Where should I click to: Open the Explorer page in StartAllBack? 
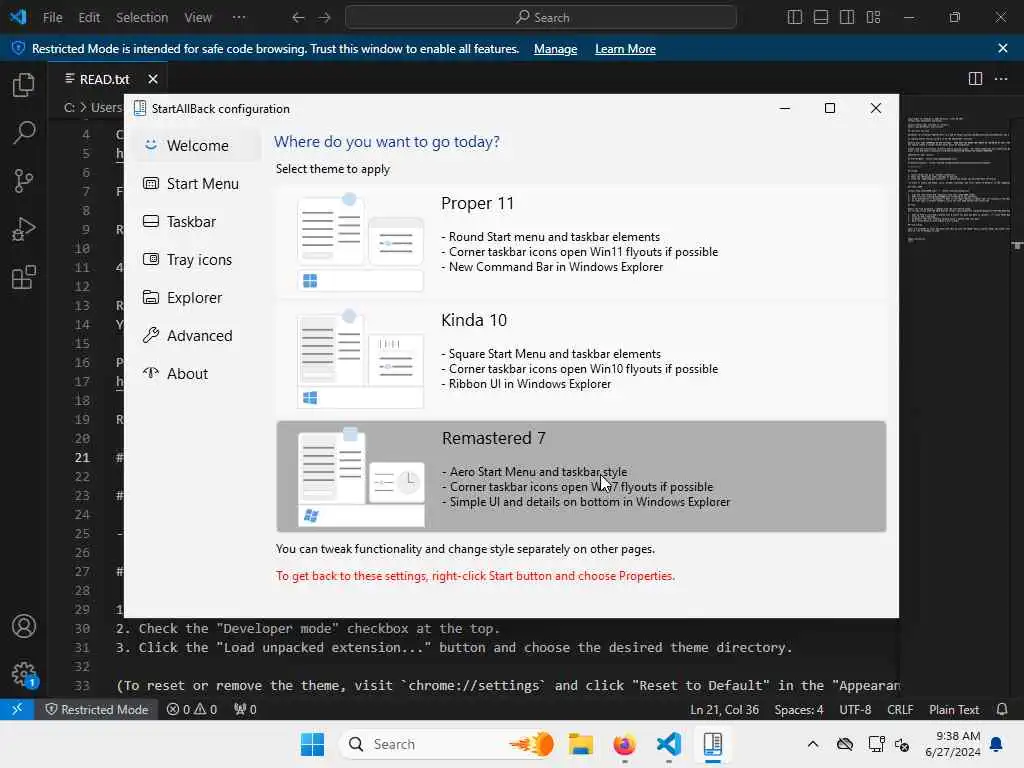pyautogui.click(x=198, y=297)
